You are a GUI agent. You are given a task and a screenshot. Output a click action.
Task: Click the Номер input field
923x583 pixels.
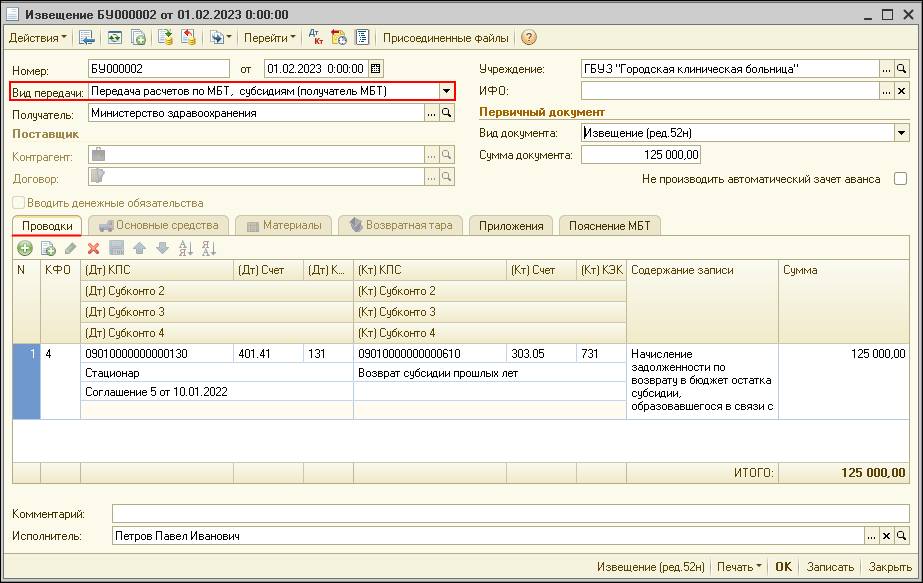coord(159,69)
